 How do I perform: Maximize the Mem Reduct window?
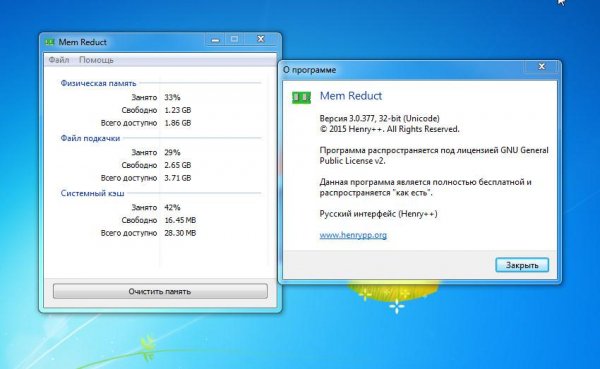coord(234,39)
